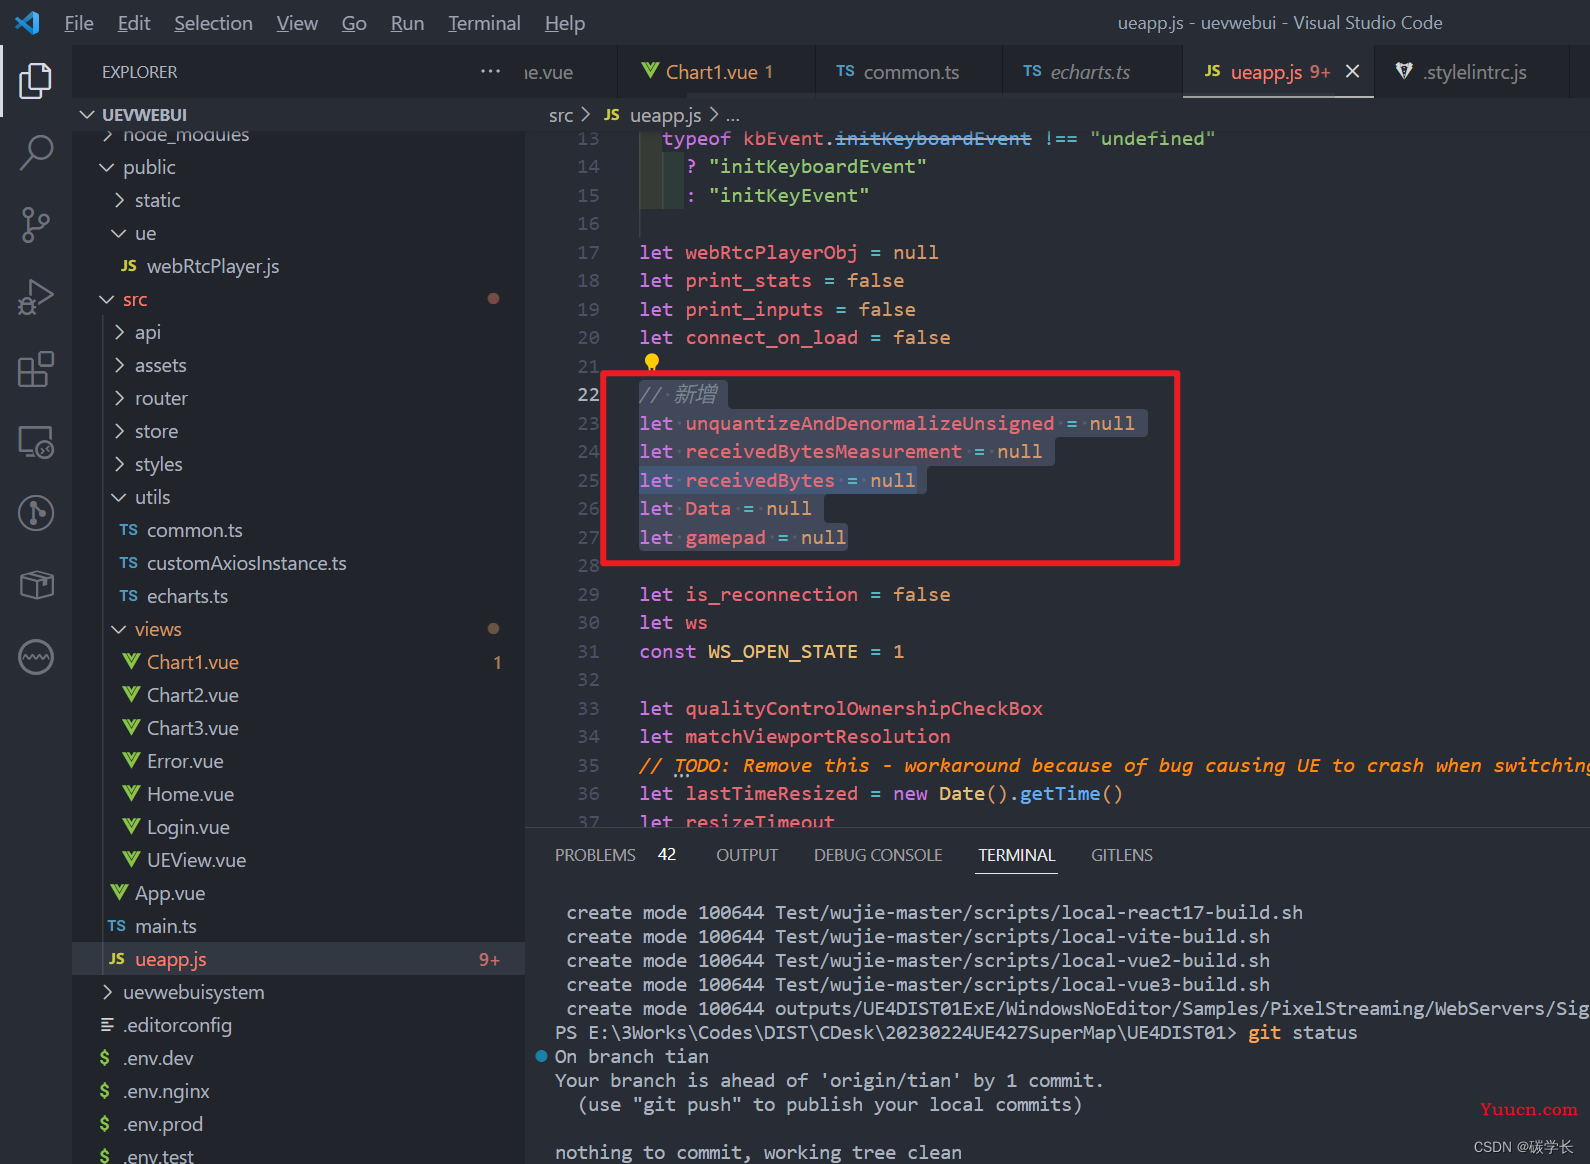Open the Explorer view in activity bar
Viewport: 1590px width, 1164px height.
click(x=36, y=81)
